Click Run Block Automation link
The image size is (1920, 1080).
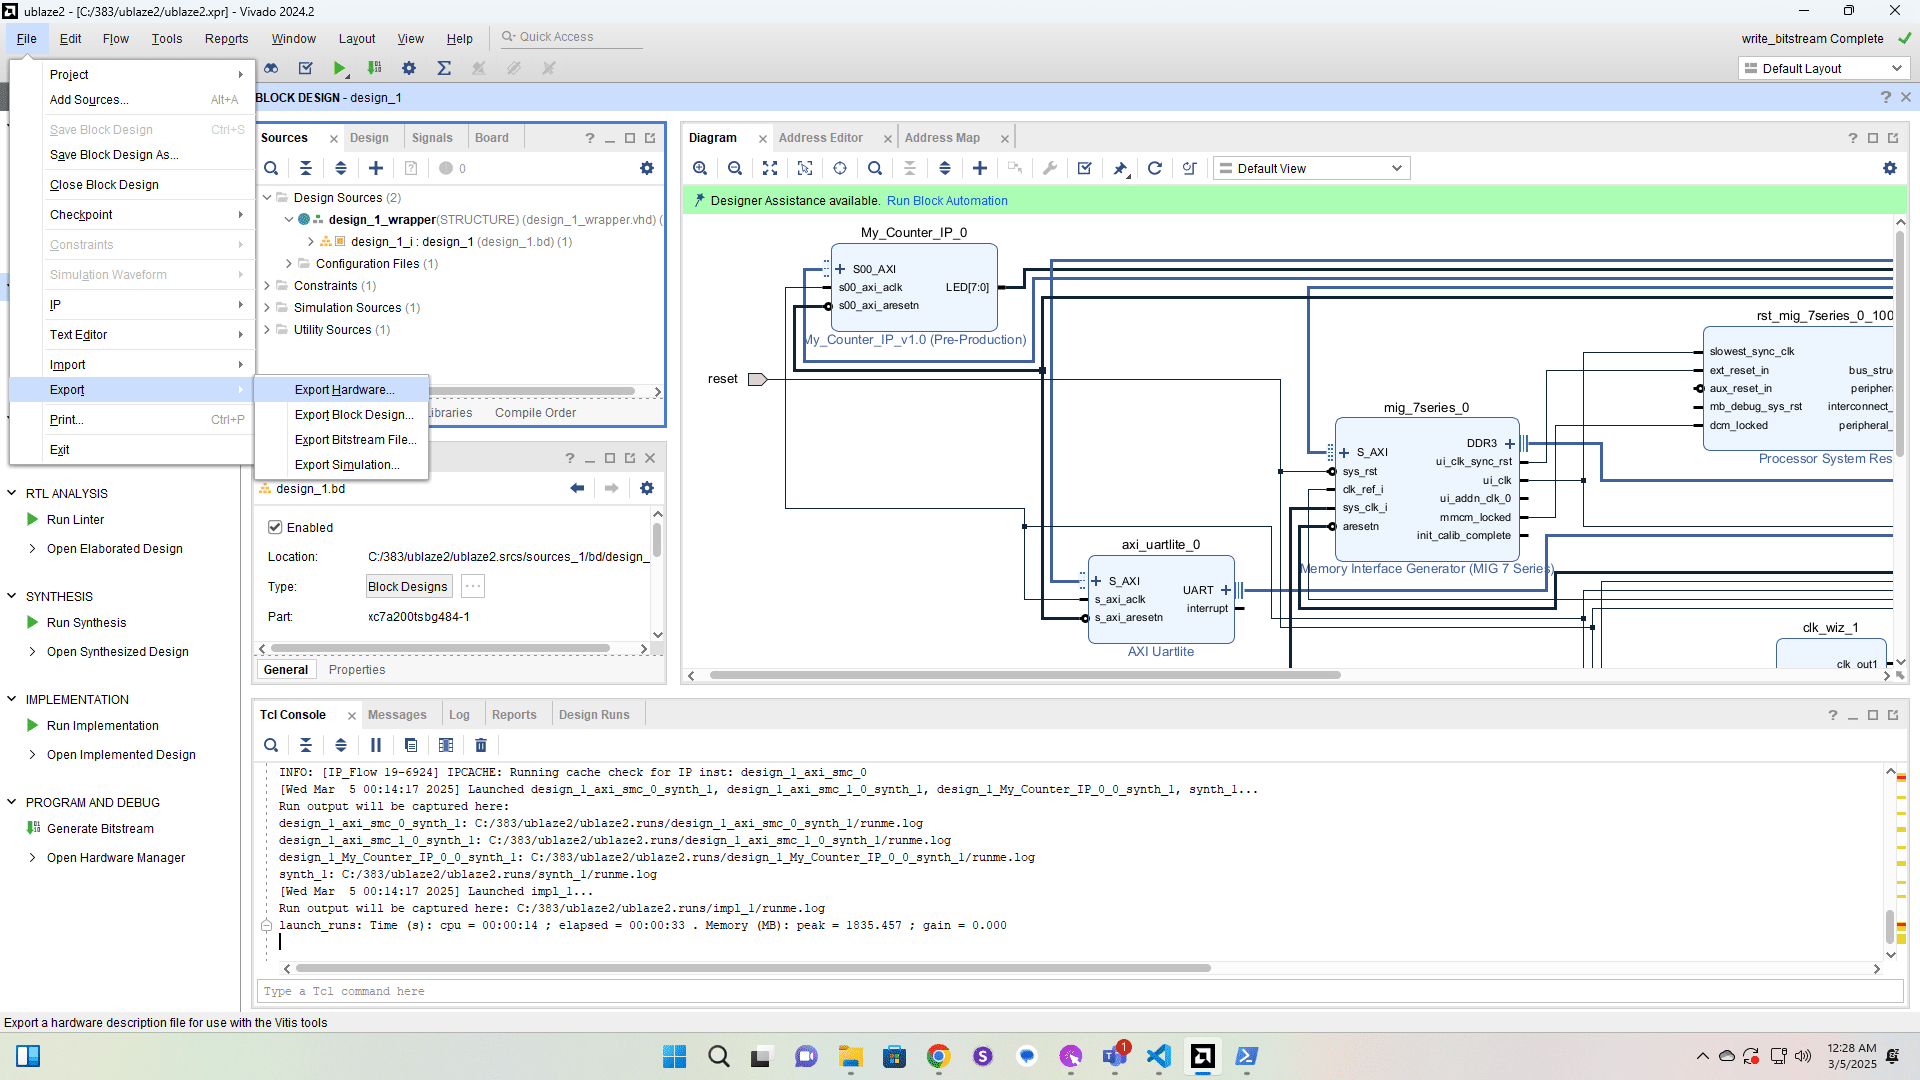(x=946, y=201)
